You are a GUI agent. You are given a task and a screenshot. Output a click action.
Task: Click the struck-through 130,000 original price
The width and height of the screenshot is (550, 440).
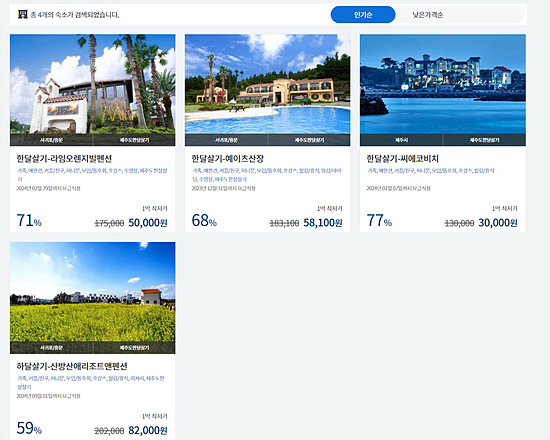[459, 223]
